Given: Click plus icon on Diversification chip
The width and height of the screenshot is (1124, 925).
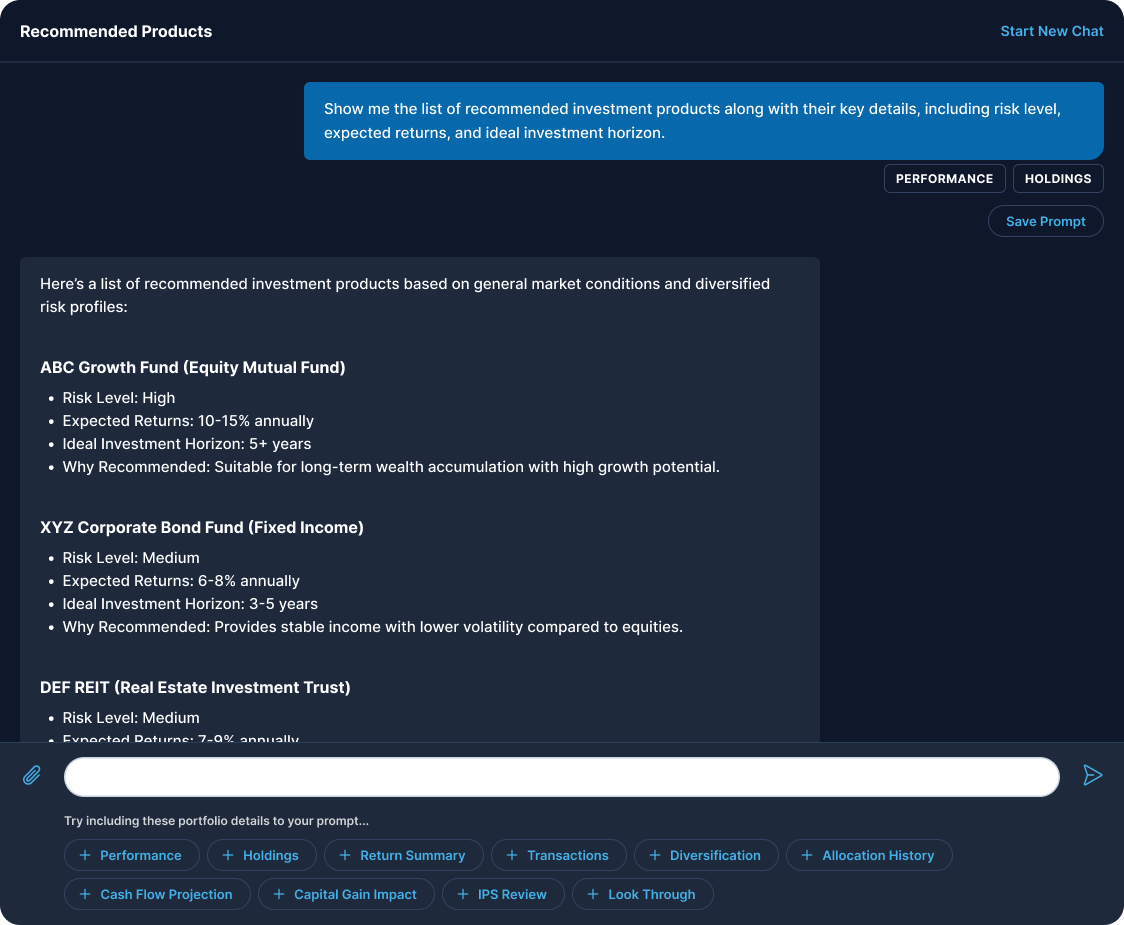Looking at the screenshot, I should 655,855.
